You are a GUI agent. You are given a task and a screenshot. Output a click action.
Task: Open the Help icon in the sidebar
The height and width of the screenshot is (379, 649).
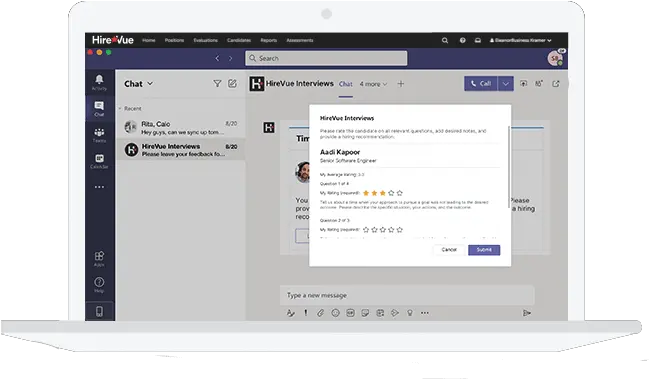point(99,284)
